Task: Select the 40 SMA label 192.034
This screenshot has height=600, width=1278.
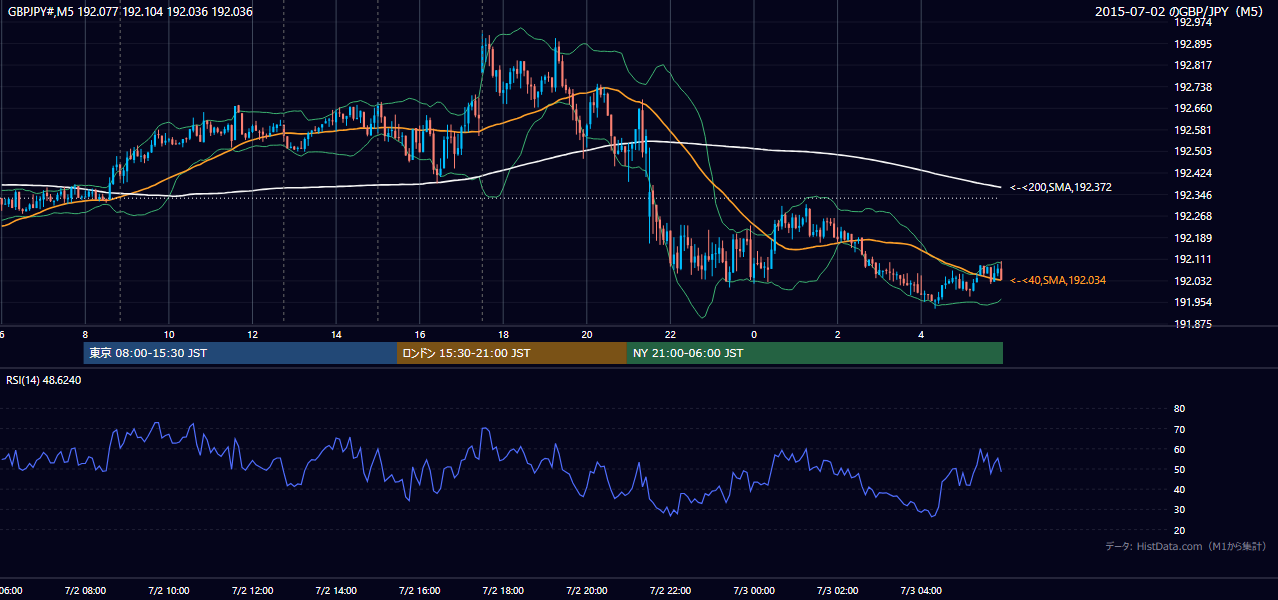Action: [x=1058, y=281]
